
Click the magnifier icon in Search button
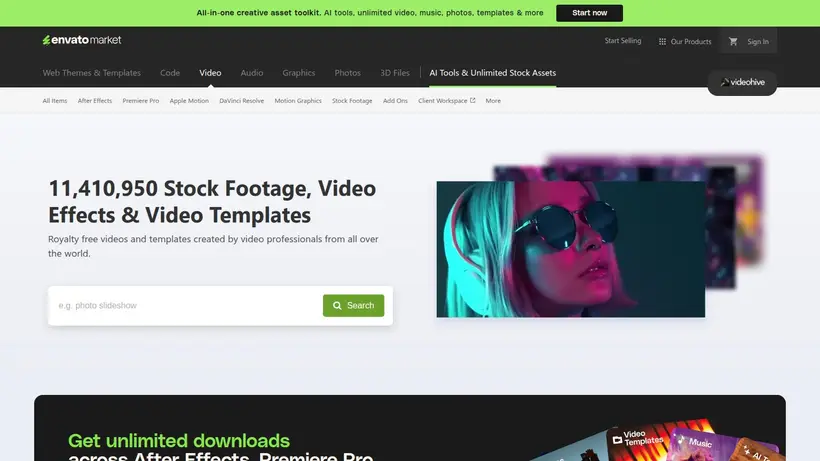coord(337,305)
